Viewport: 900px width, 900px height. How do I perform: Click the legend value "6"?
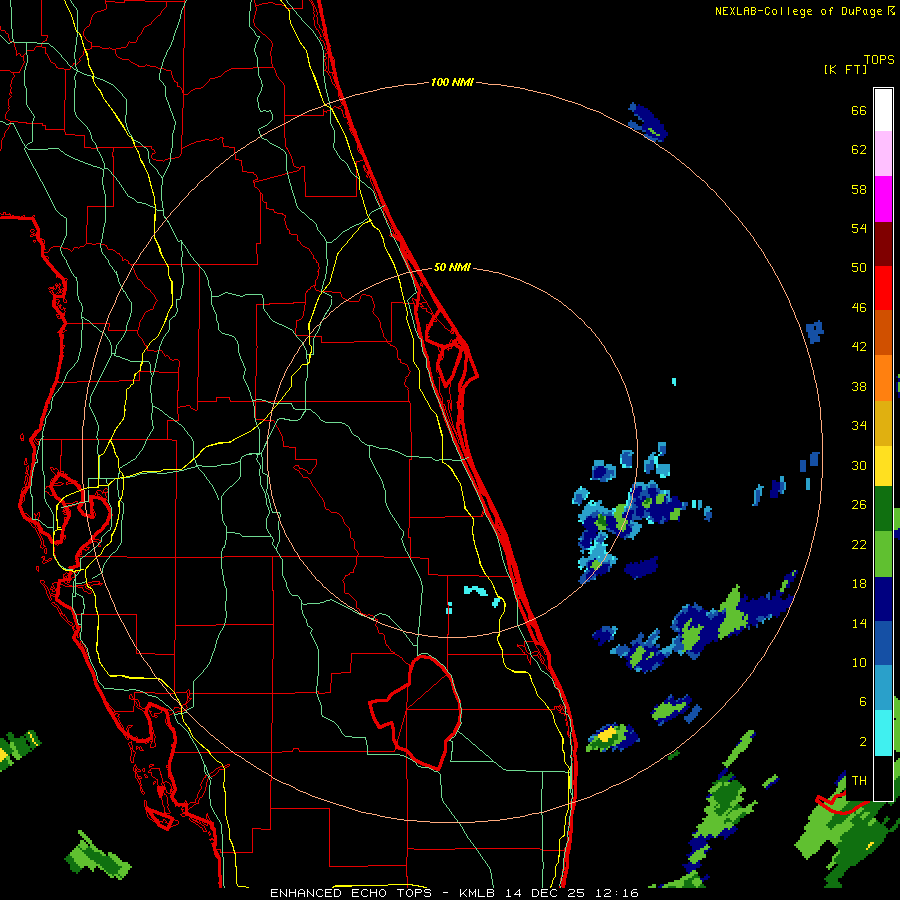[x=863, y=702]
